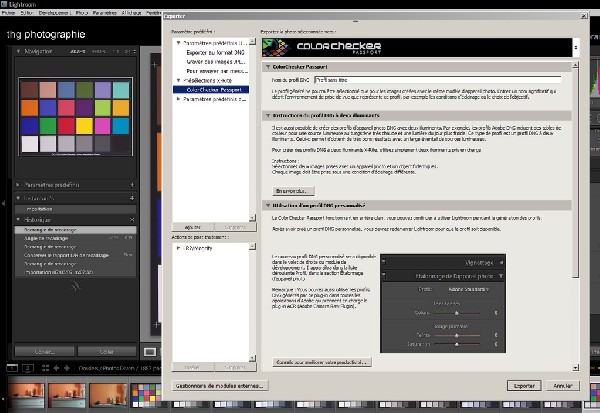Select the Importation history step at the bottom
Screen dimensions: 600x413
pyautogui.click(x=75, y=272)
